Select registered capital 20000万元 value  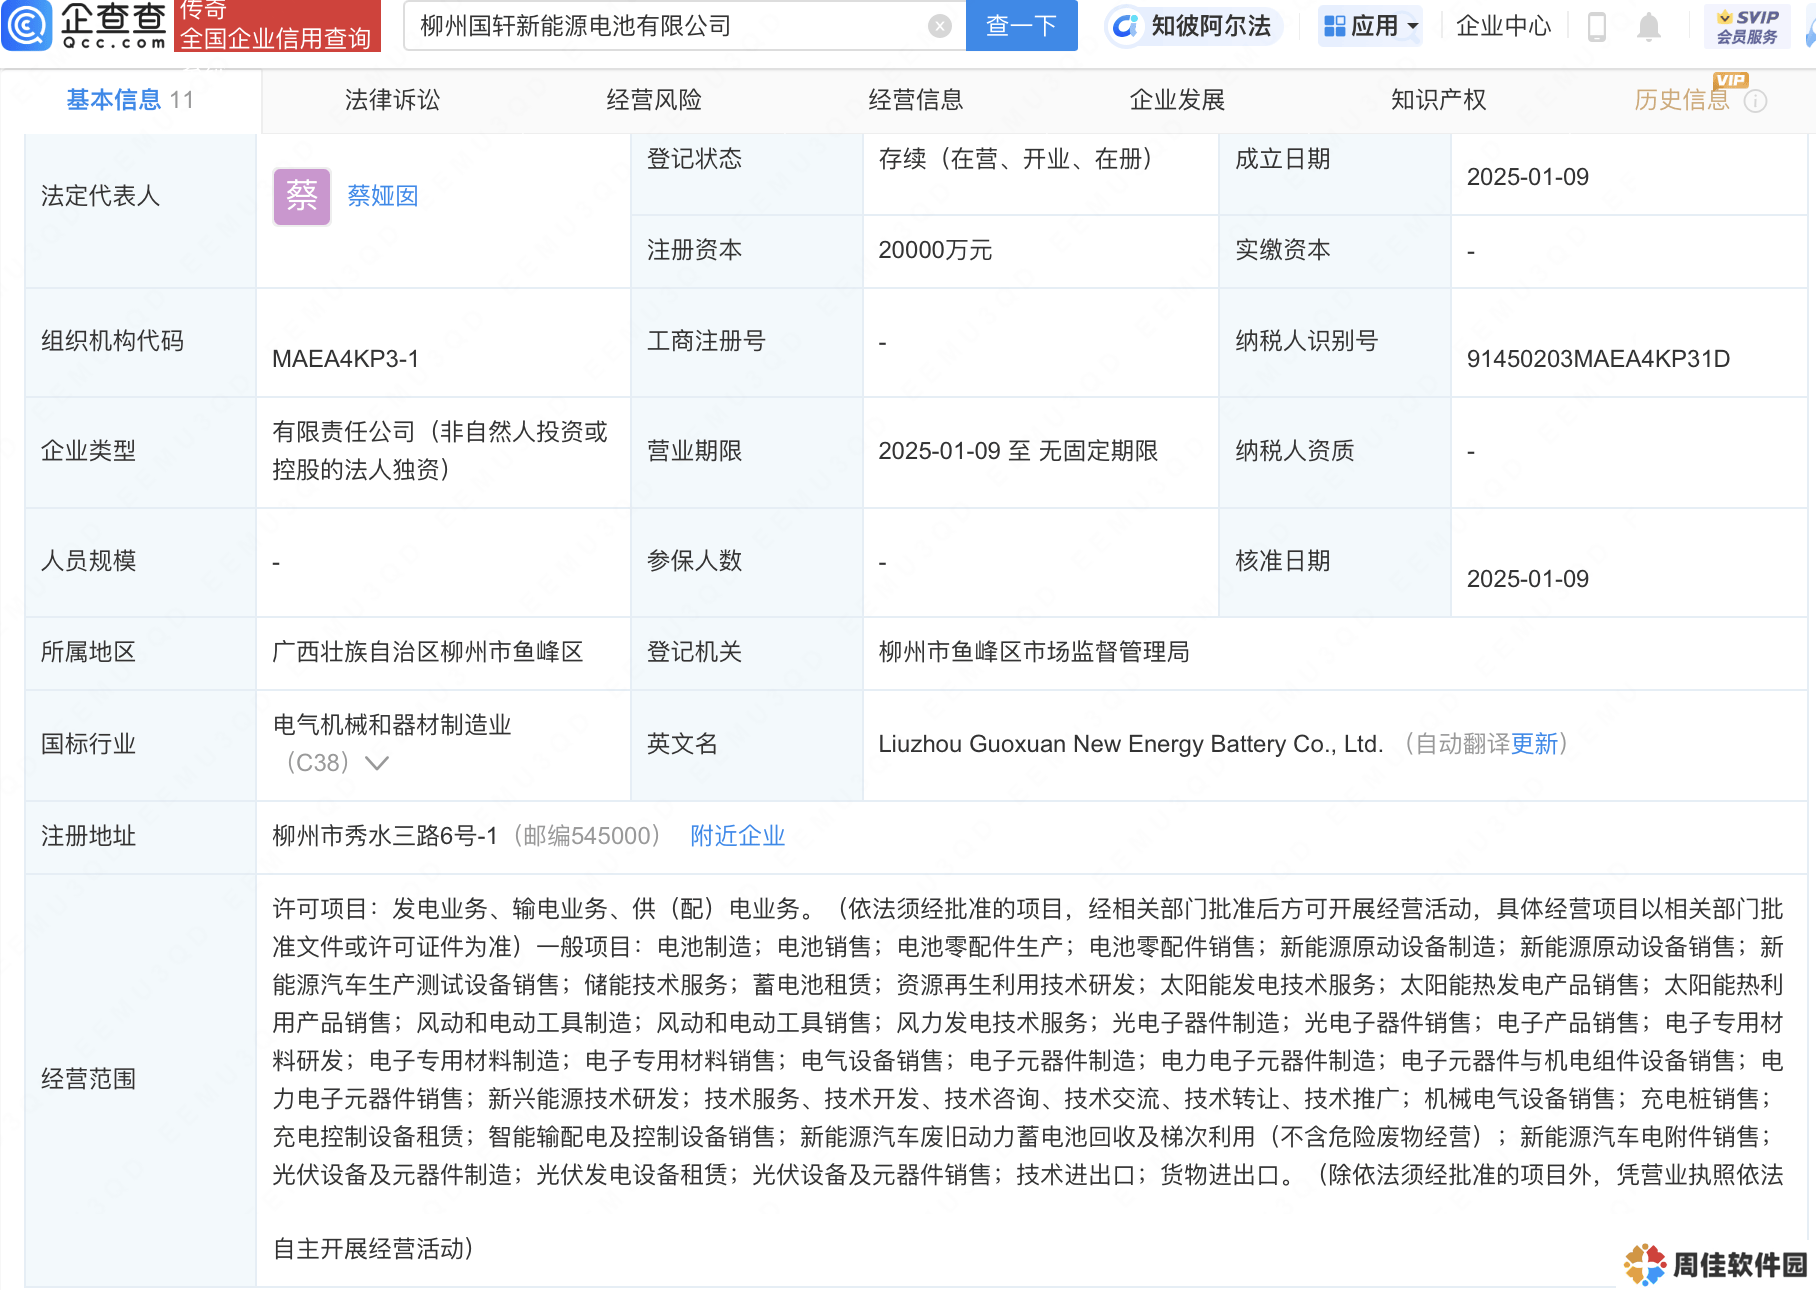click(x=935, y=250)
